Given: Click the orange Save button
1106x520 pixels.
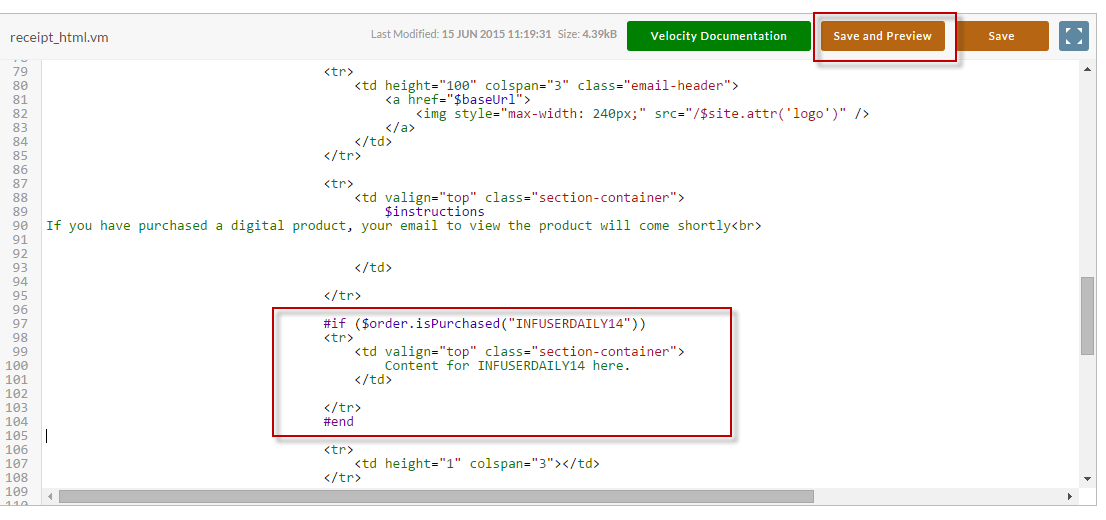Looking at the screenshot, I should click(x=1001, y=36).
